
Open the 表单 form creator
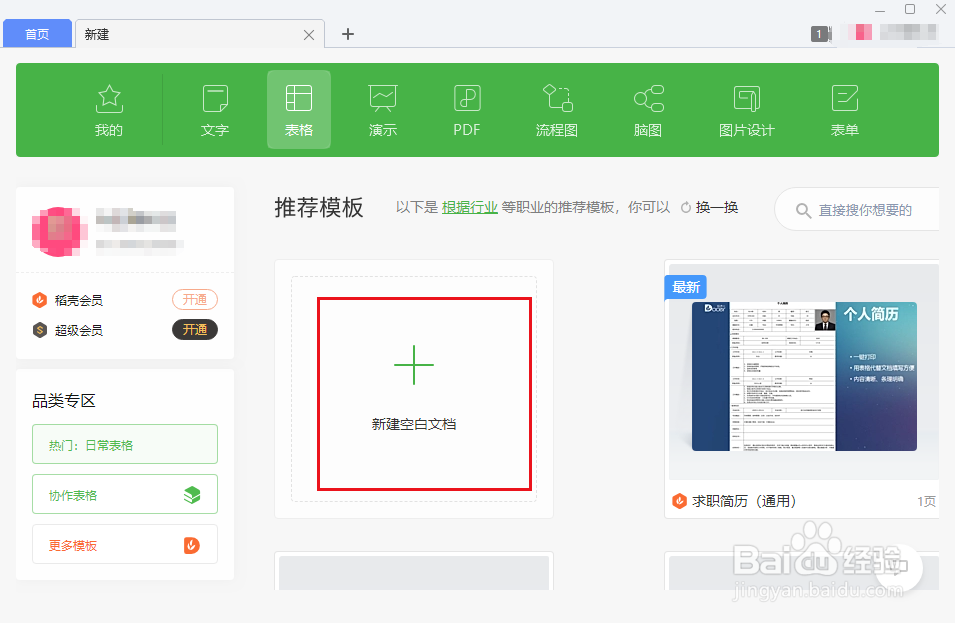click(x=844, y=110)
